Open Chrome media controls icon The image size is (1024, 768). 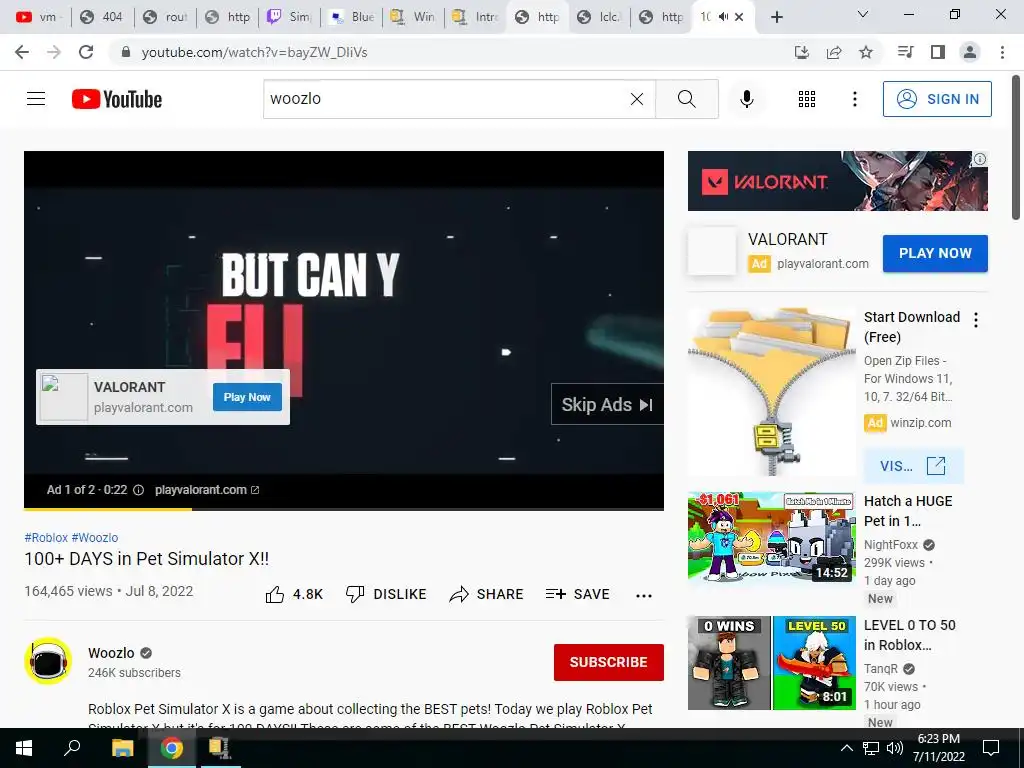905,52
